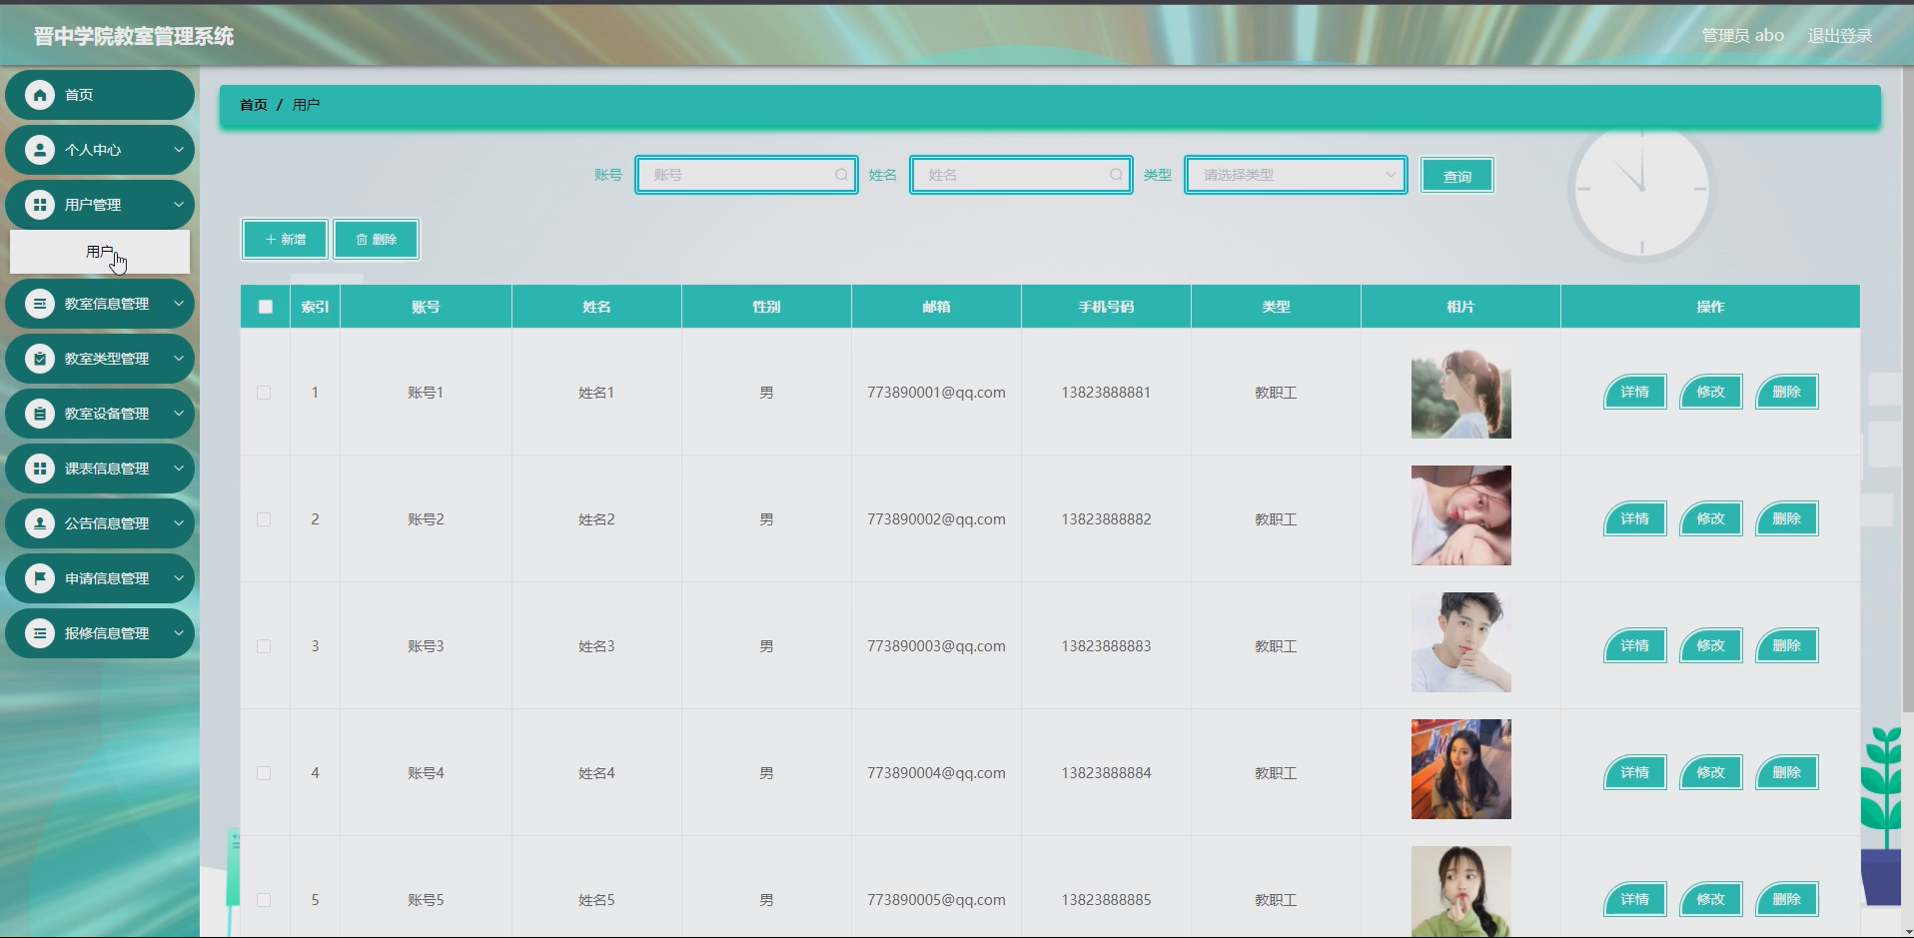Click the list icon beside 报修信息管理
Screen dimensions: 1914x938
(x=40, y=634)
